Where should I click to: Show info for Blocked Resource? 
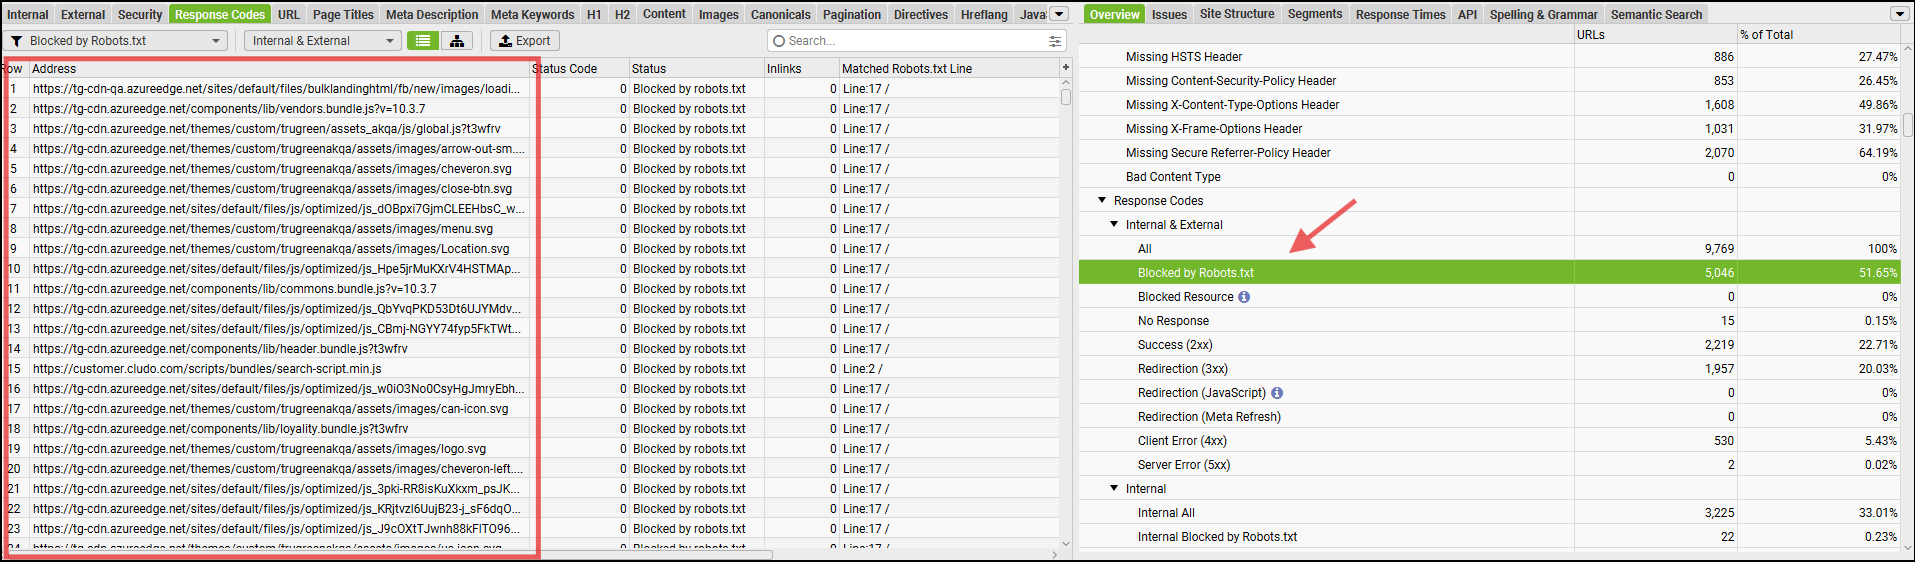pyautogui.click(x=1244, y=297)
